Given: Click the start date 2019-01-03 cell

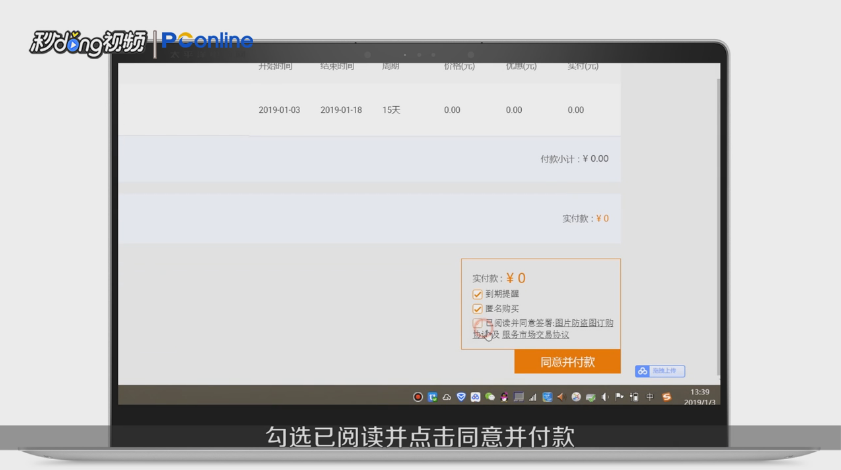Looking at the screenshot, I should (279, 110).
